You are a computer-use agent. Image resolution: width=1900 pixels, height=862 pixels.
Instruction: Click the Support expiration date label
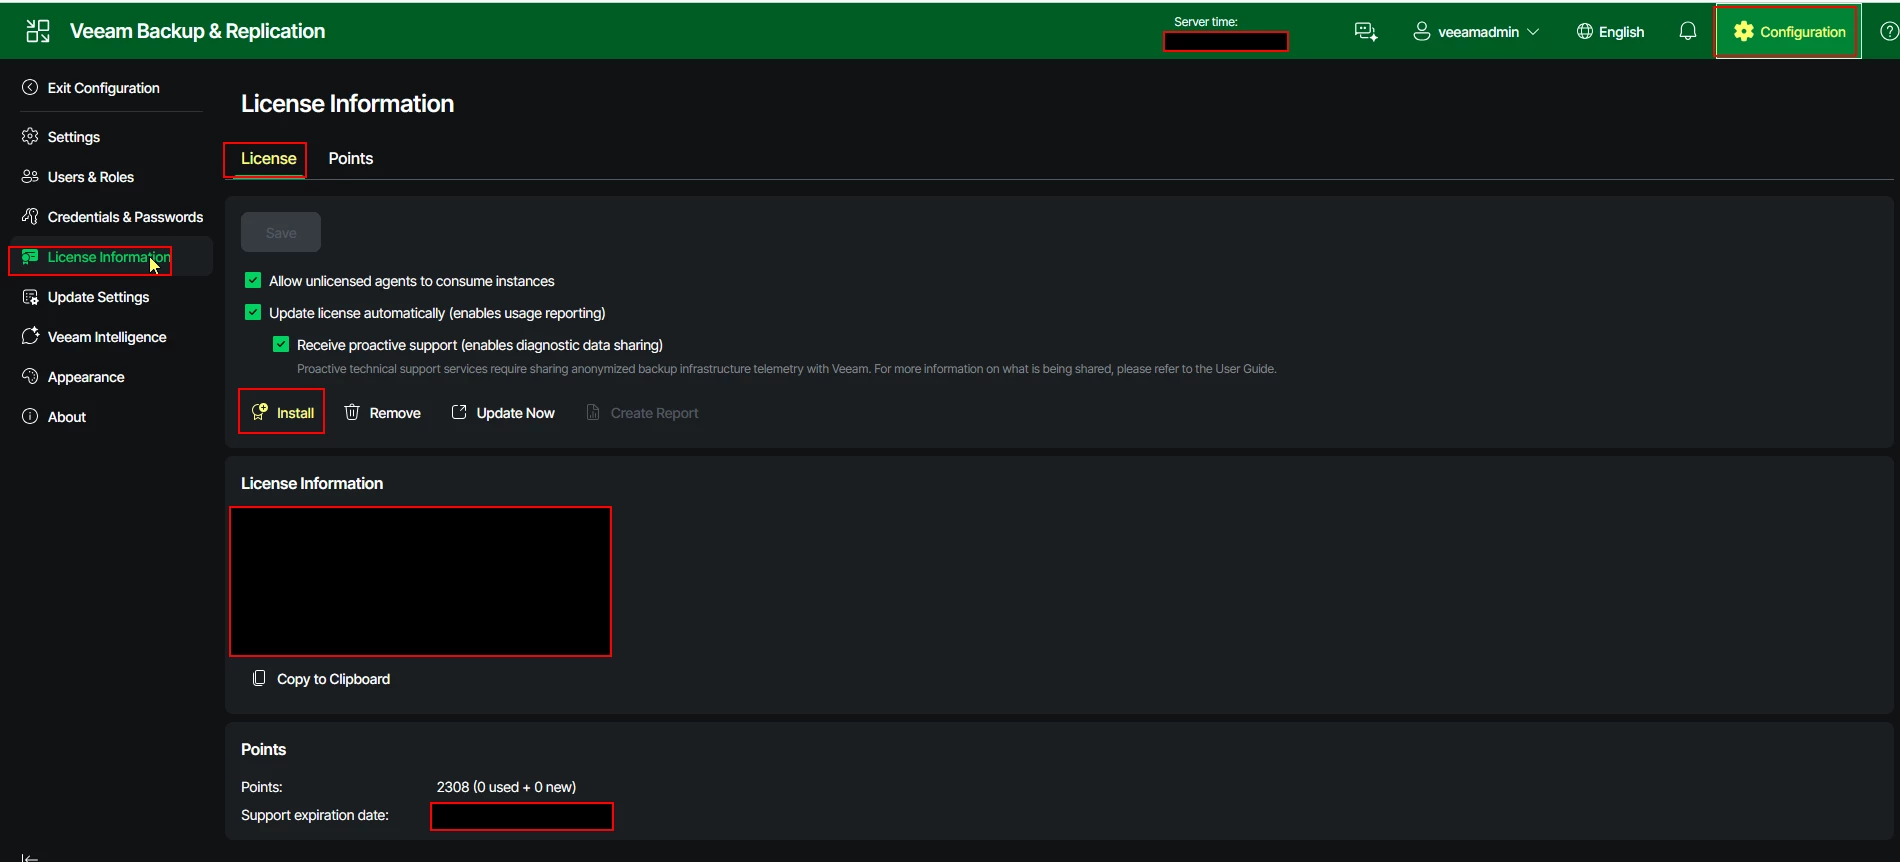pos(315,815)
